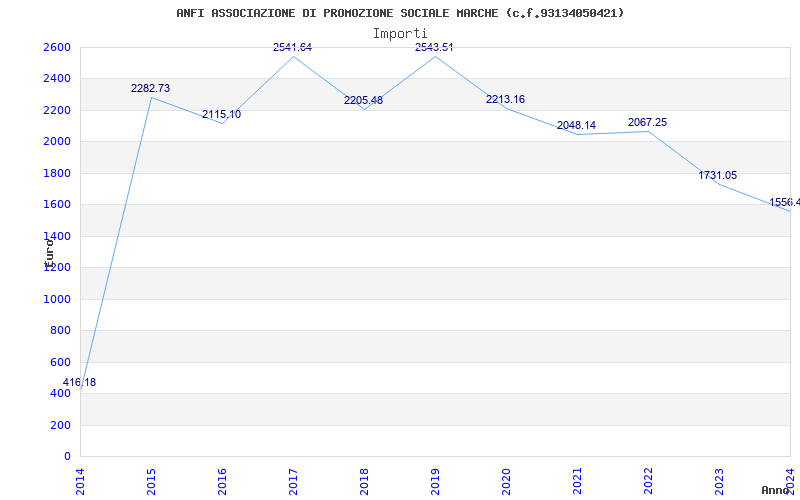Click x-axis year 2021
The image size is (800, 500).
pyautogui.click(x=577, y=482)
